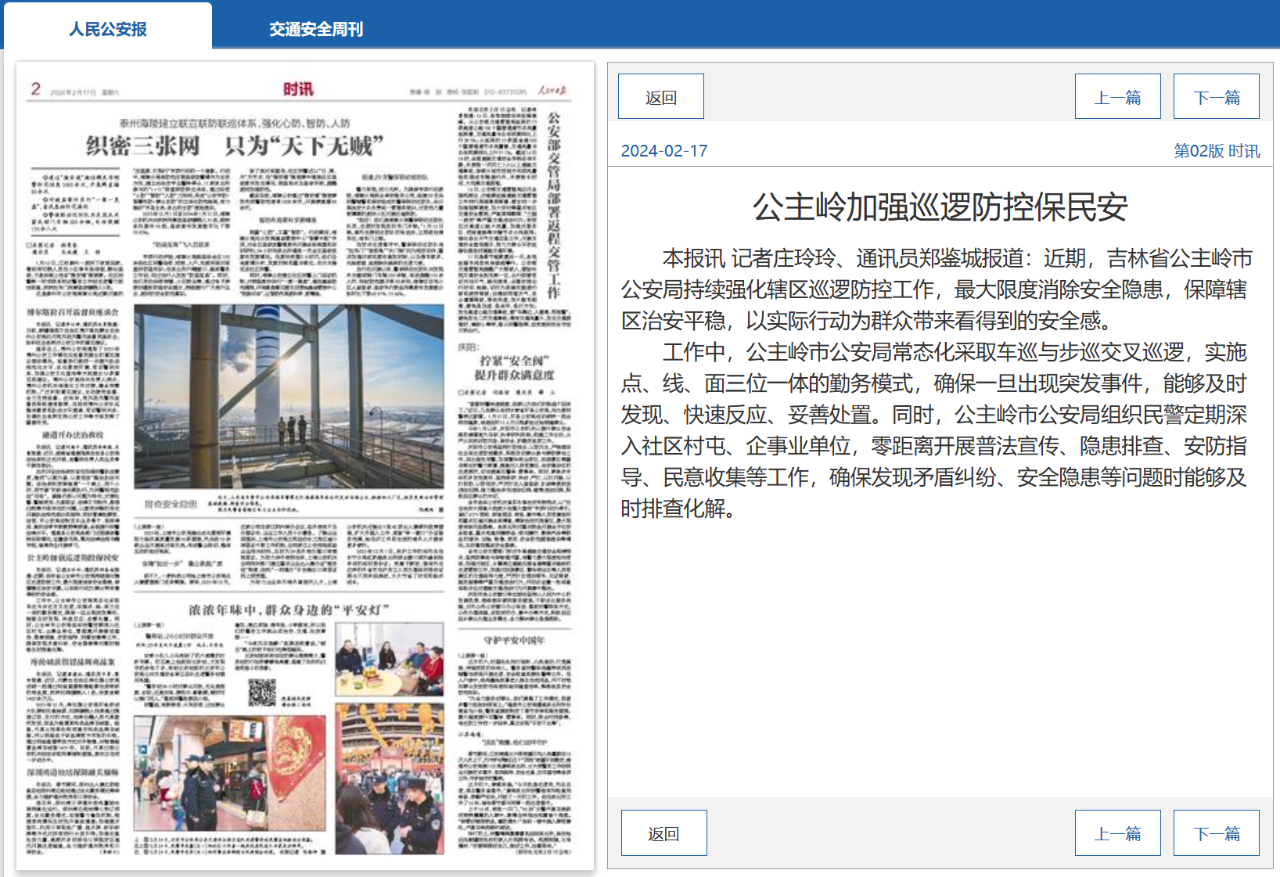Screen dimensions: 1280x877
Task: Click the lantern festival crowd photo
Action: coord(389,778)
